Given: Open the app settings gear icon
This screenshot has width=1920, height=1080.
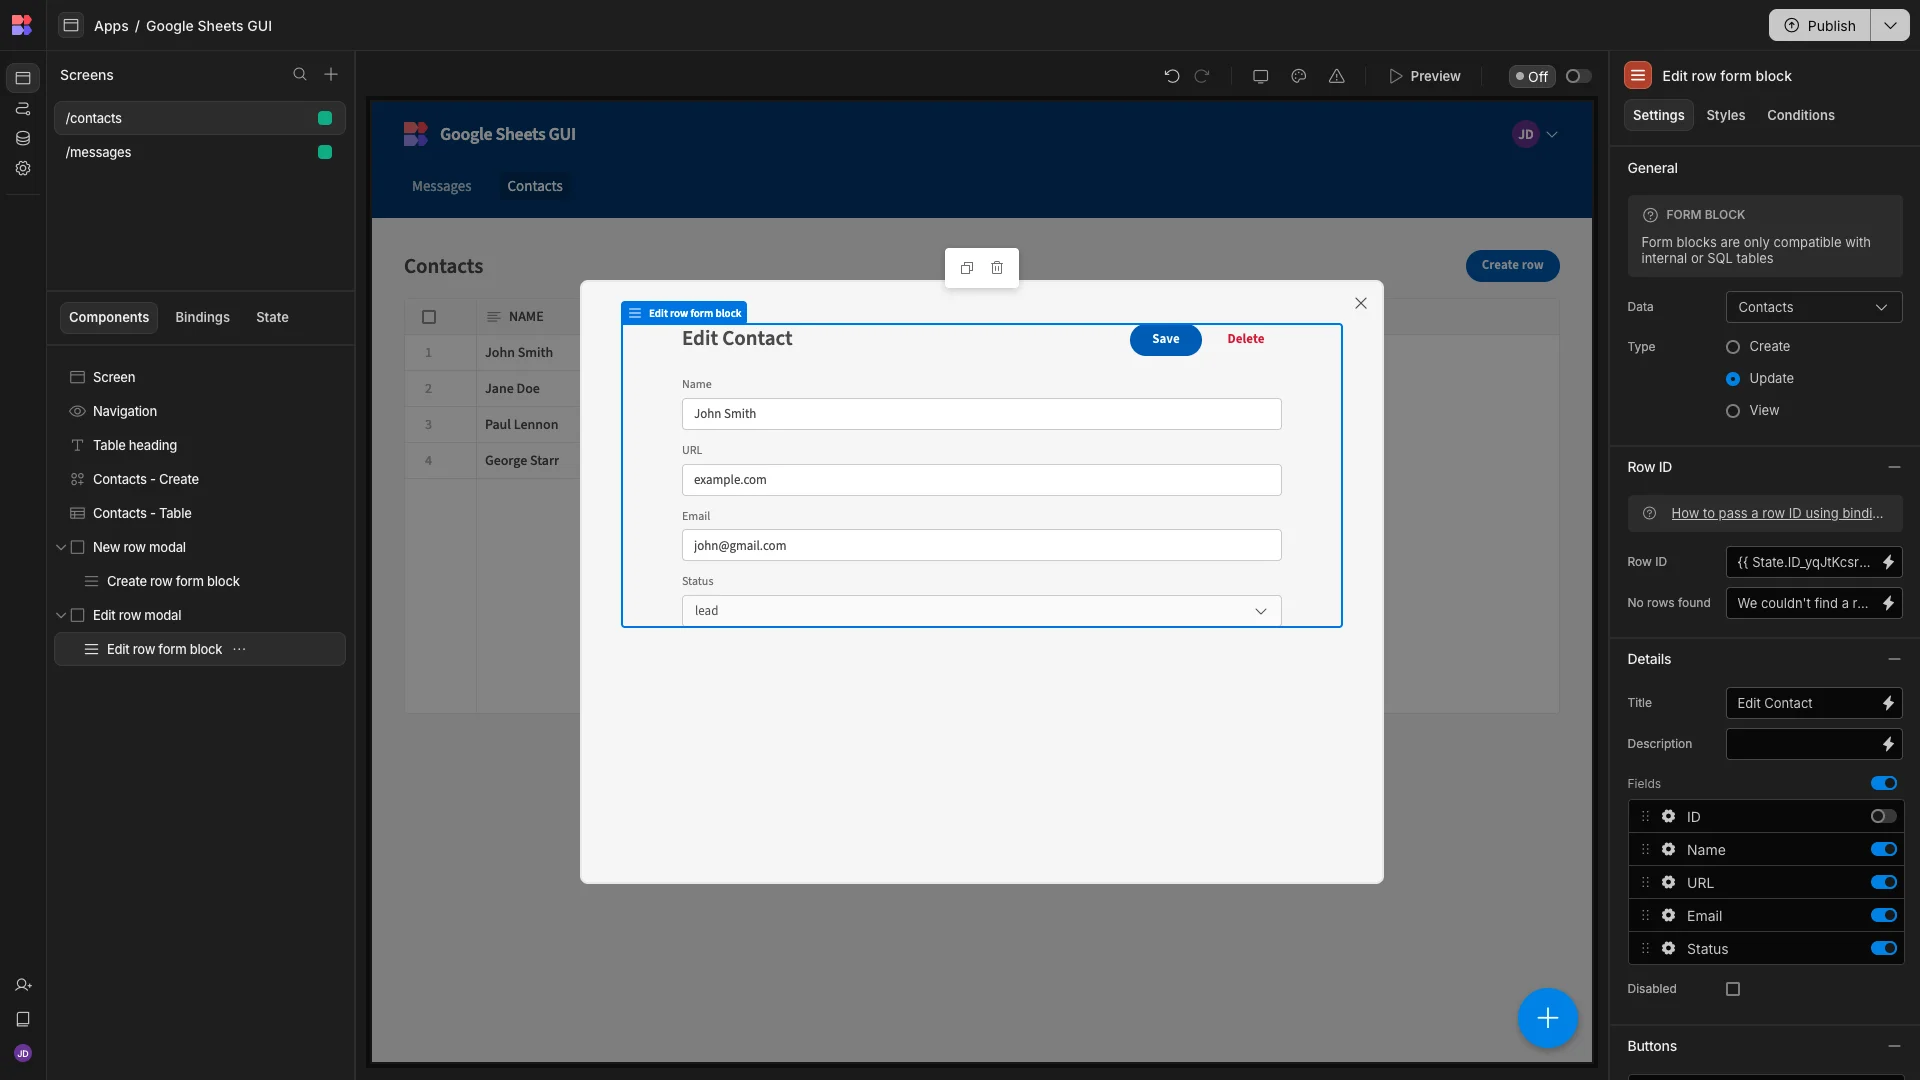Looking at the screenshot, I should pos(23,169).
